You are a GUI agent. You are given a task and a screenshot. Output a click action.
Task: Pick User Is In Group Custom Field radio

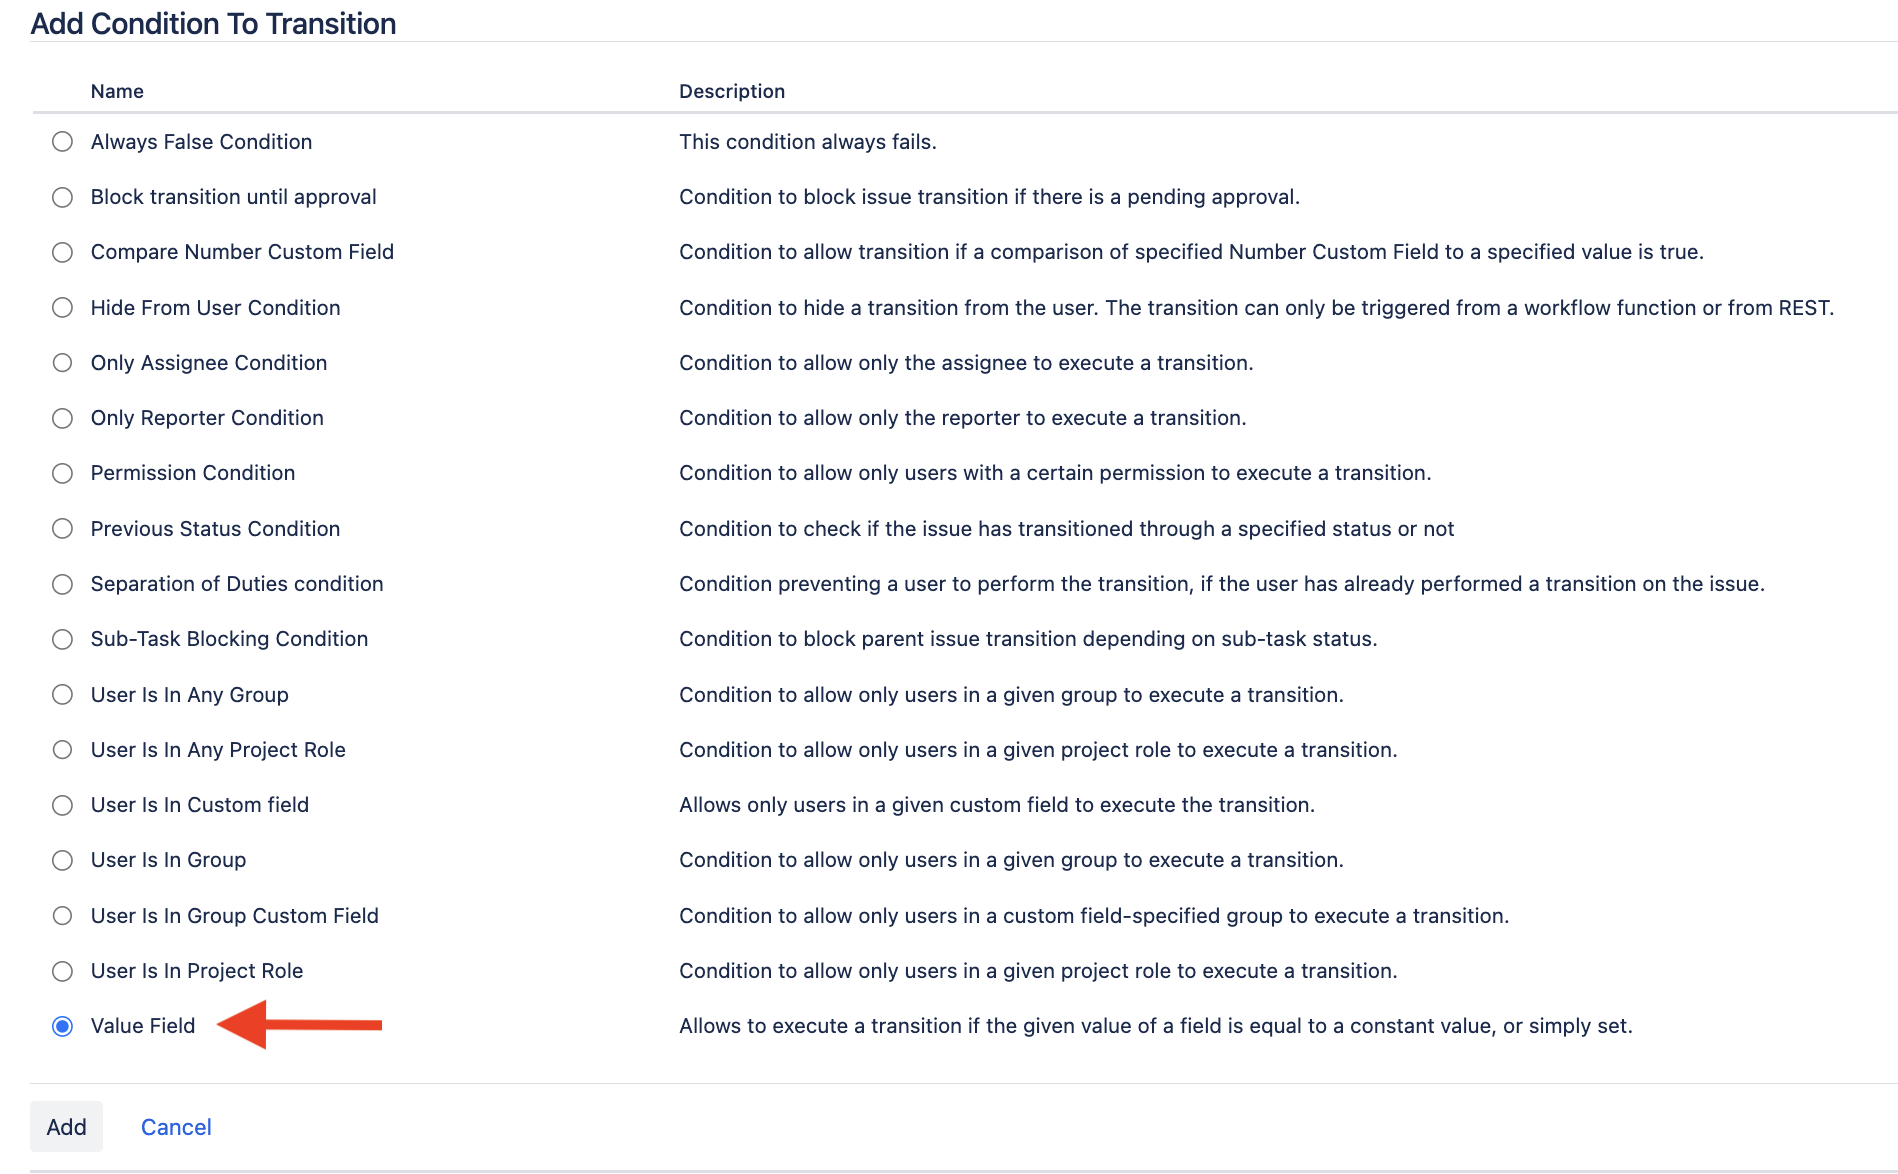62,916
